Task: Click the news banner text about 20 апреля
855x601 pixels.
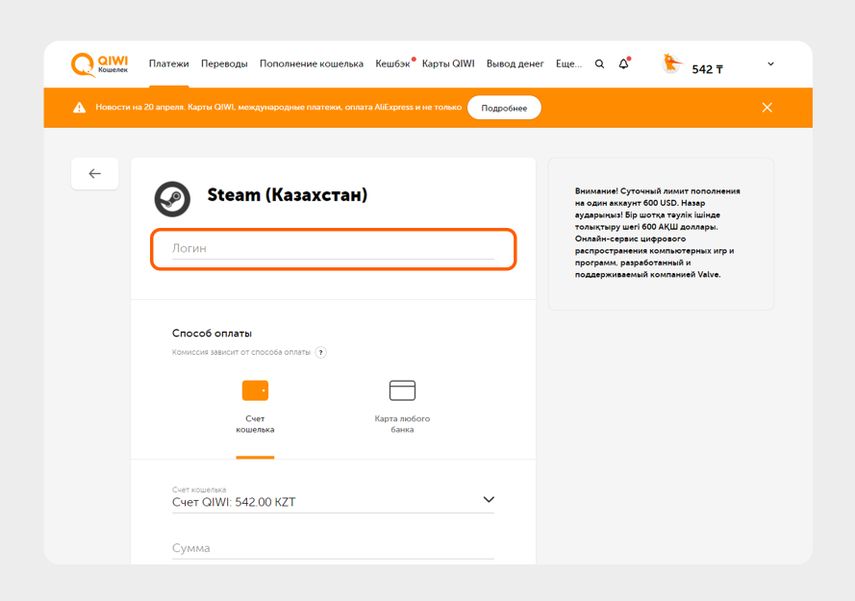Action: (x=279, y=107)
